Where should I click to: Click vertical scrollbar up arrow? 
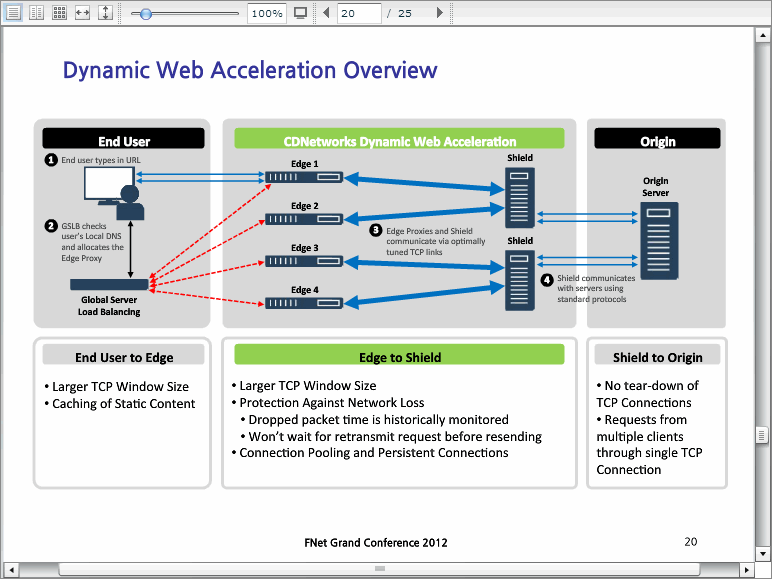tap(762, 35)
